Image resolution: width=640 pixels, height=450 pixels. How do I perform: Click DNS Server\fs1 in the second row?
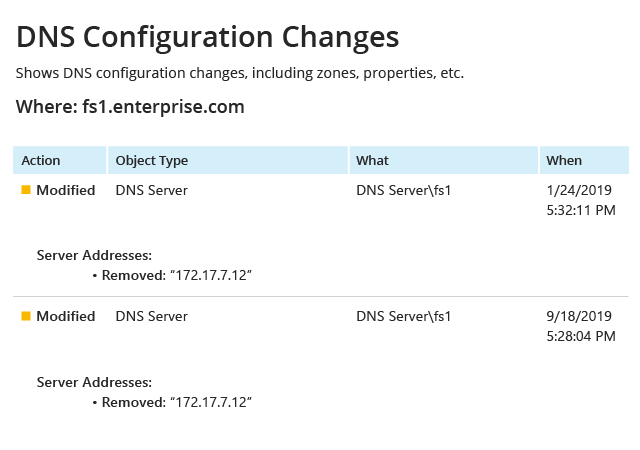404,316
